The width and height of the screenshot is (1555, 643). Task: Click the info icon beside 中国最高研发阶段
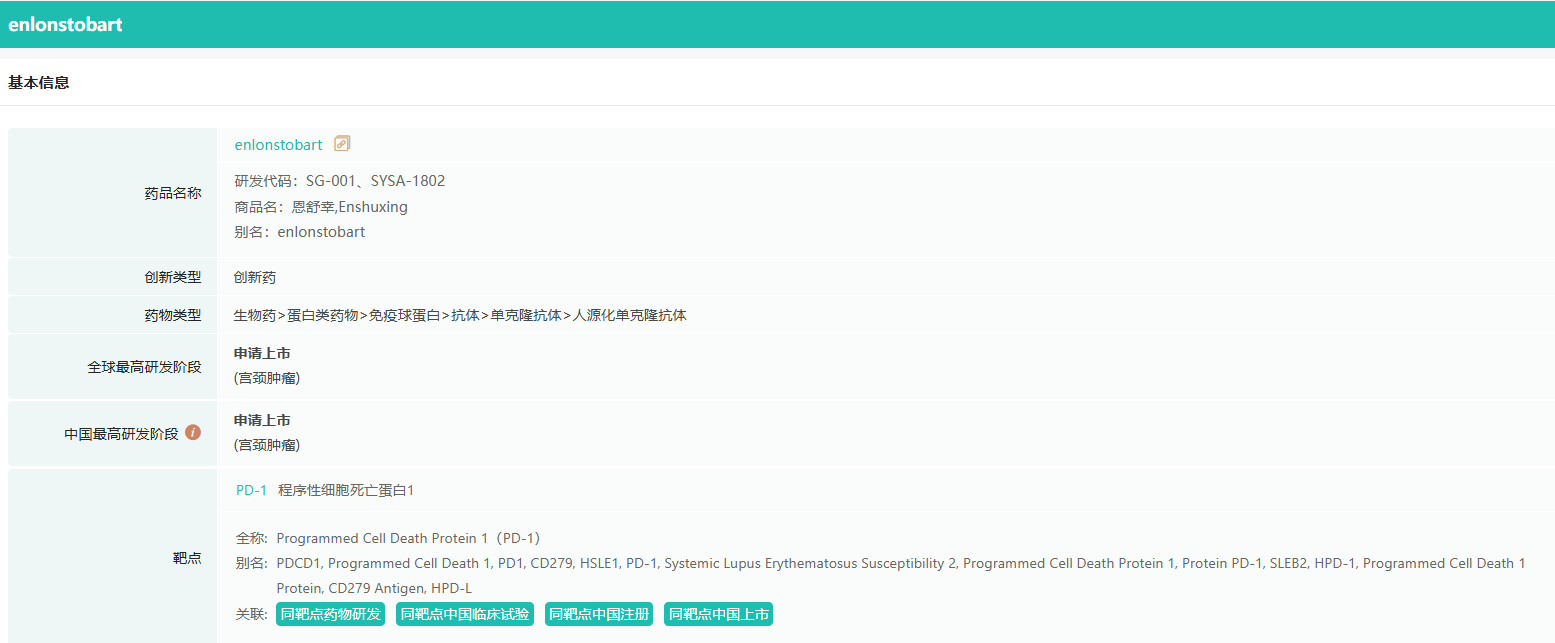(x=193, y=432)
